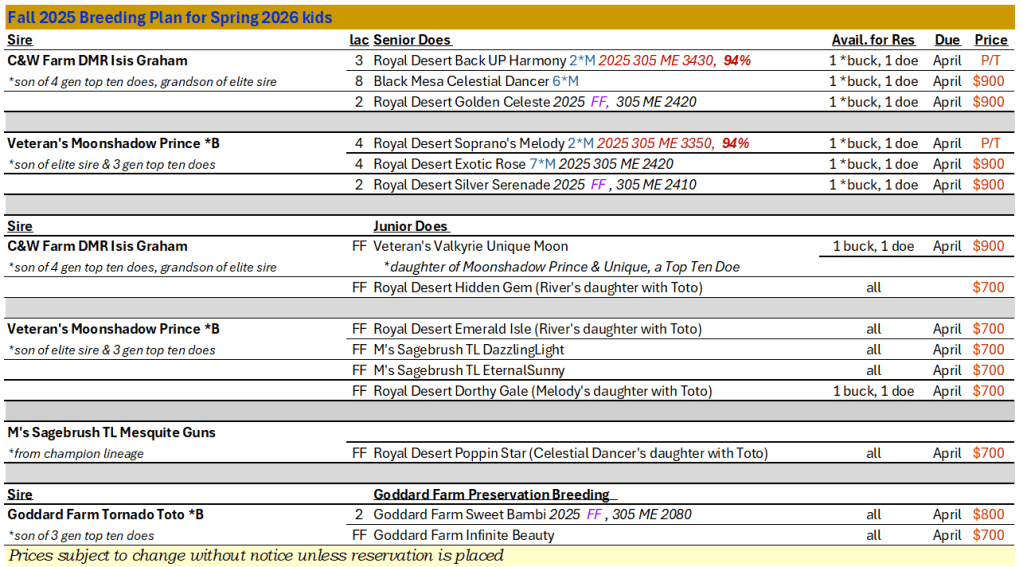Viewport: 1023px width, 567px height.
Task: Select sire M's Sagebrush TL Mesquite Guns
Action: point(98,432)
